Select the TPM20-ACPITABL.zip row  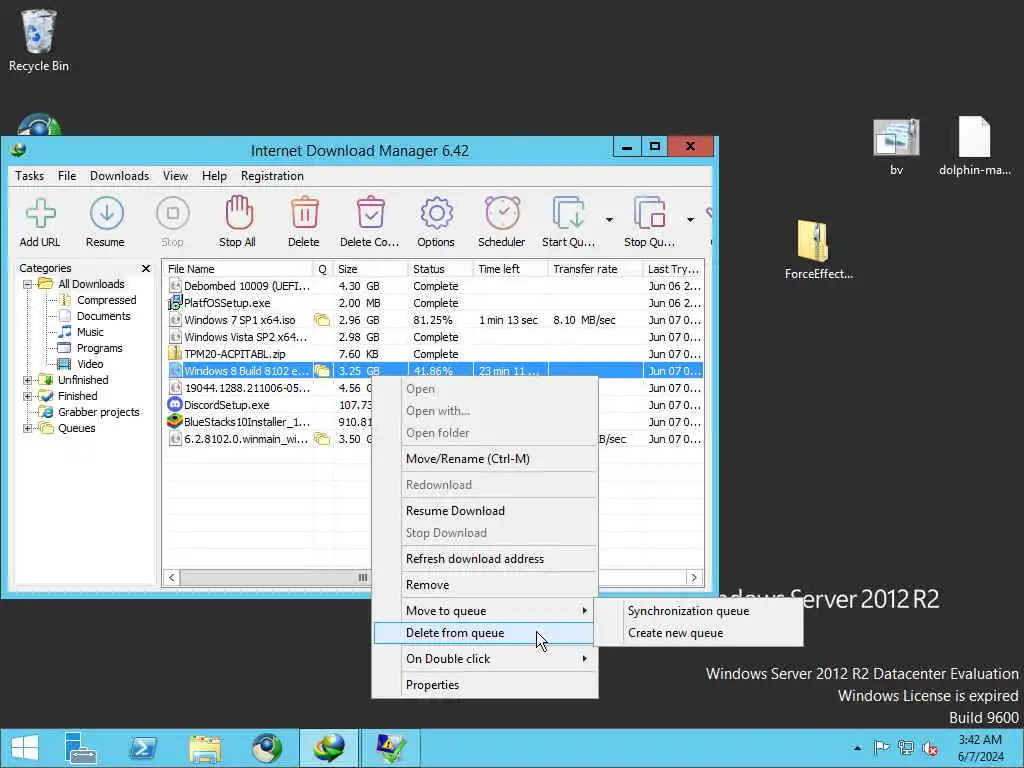[x=434, y=354]
